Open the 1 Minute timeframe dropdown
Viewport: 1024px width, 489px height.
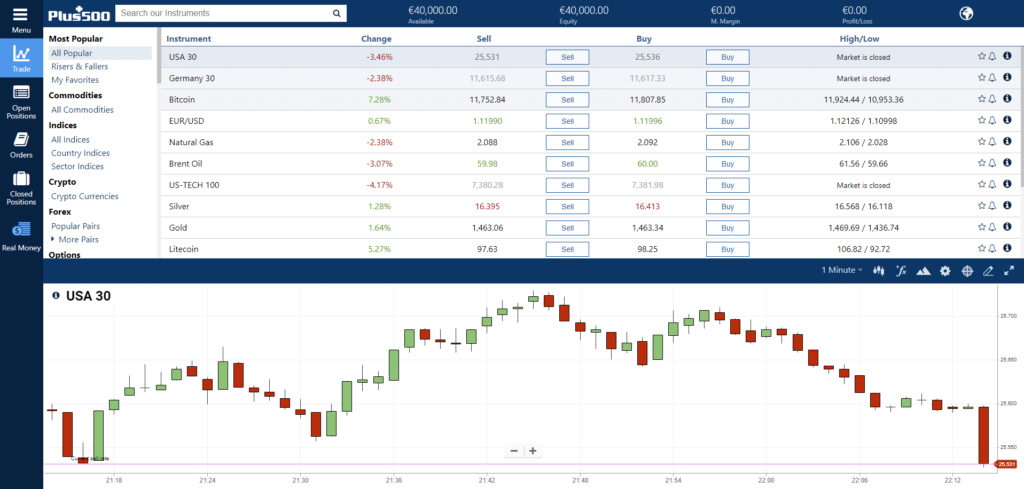pos(842,270)
